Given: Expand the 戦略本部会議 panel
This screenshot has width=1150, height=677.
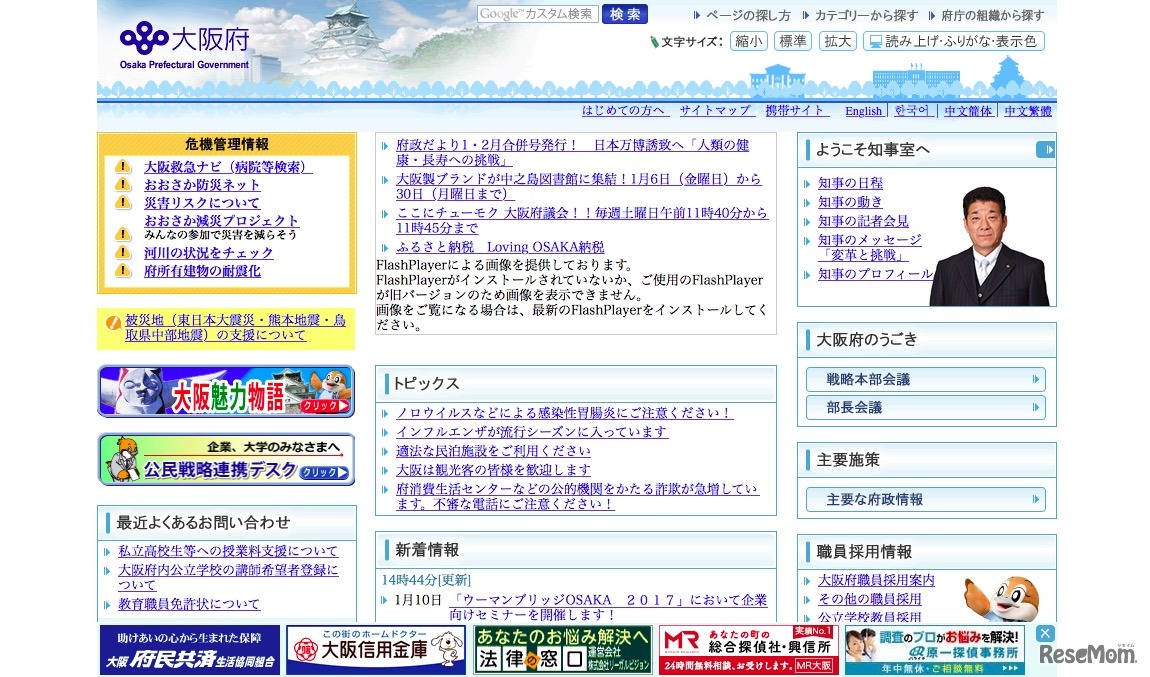Looking at the screenshot, I should coord(925,379).
